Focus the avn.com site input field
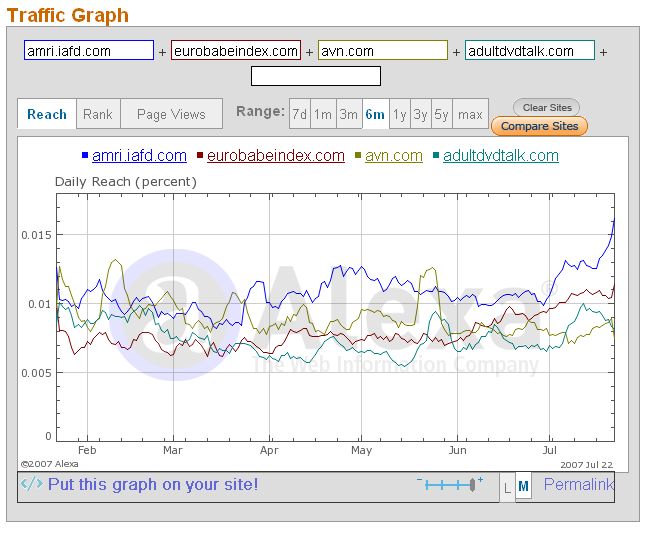The image size is (652, 535). click(383, 50)
